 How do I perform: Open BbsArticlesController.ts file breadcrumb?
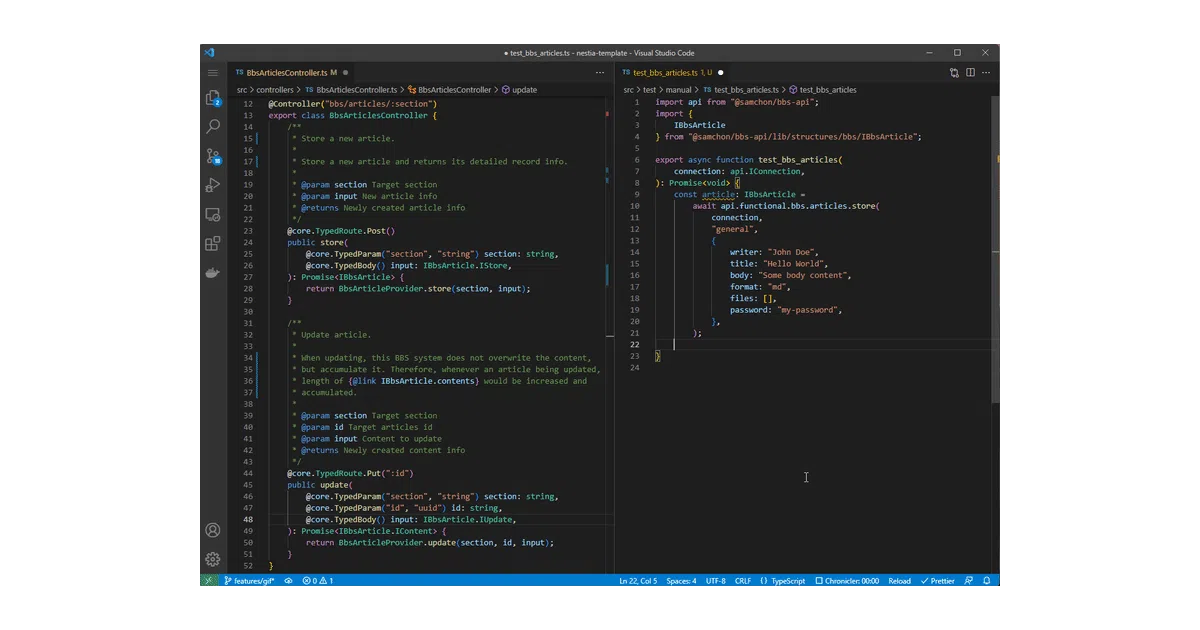pos(350,90)
